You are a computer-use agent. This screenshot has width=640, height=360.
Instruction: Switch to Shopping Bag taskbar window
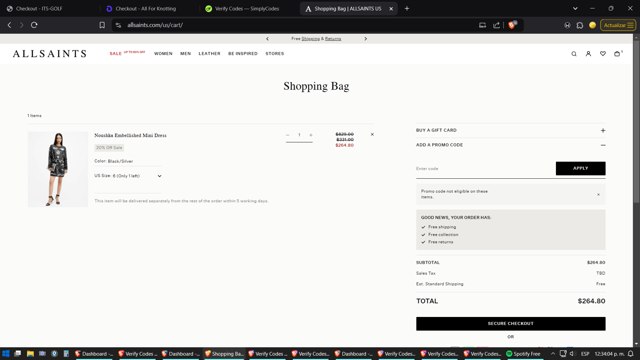click(x=224, y=353)
